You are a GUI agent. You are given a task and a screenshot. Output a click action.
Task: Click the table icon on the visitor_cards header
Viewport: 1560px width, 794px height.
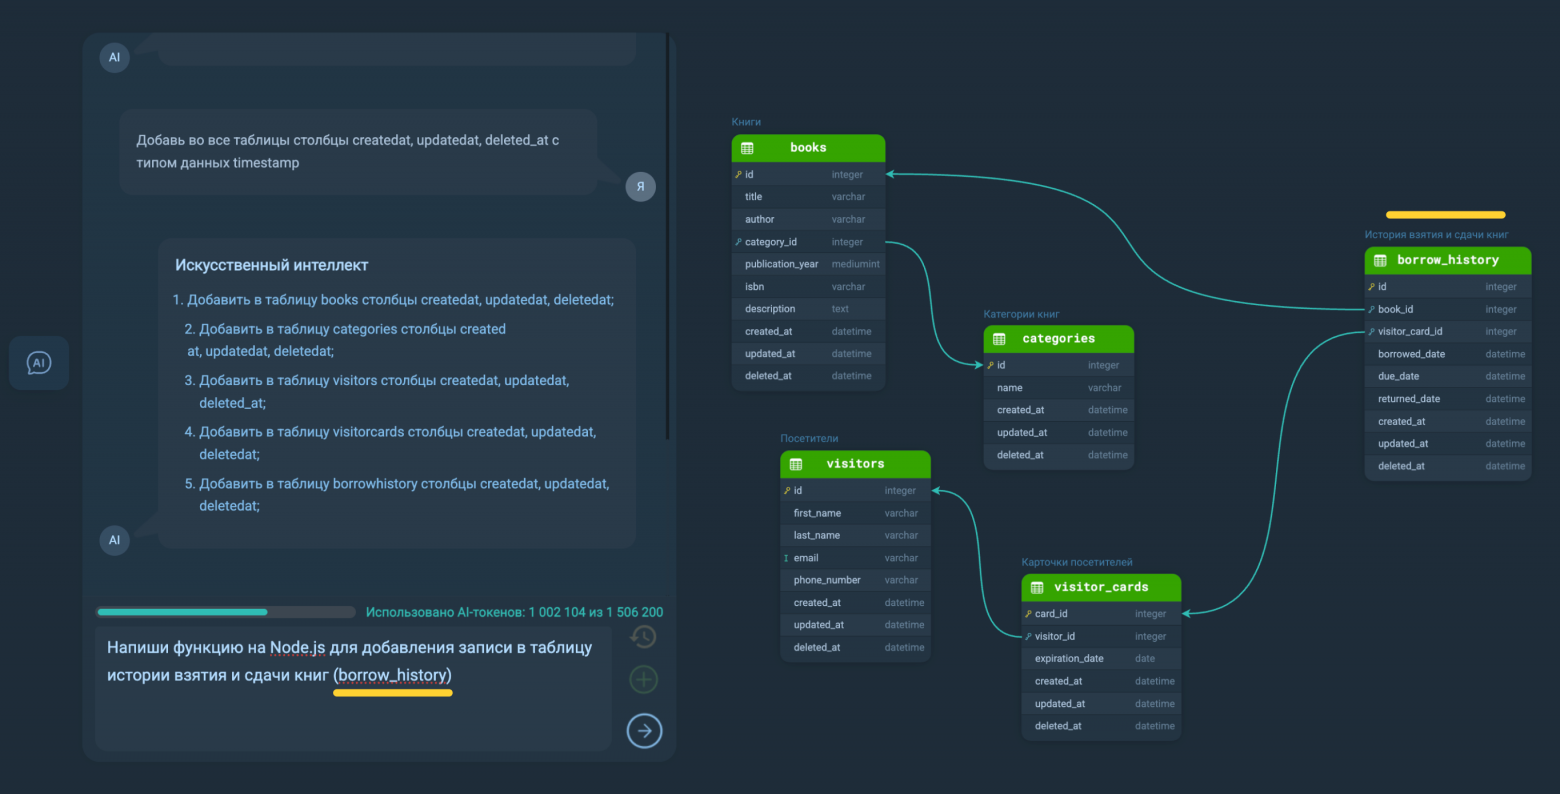[x=1036, y=587]
